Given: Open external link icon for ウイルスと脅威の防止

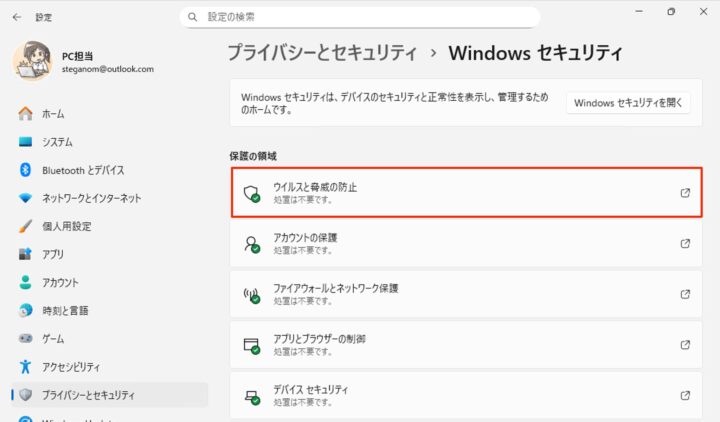Looking at the screenshot, I should [x=685, y=193].
